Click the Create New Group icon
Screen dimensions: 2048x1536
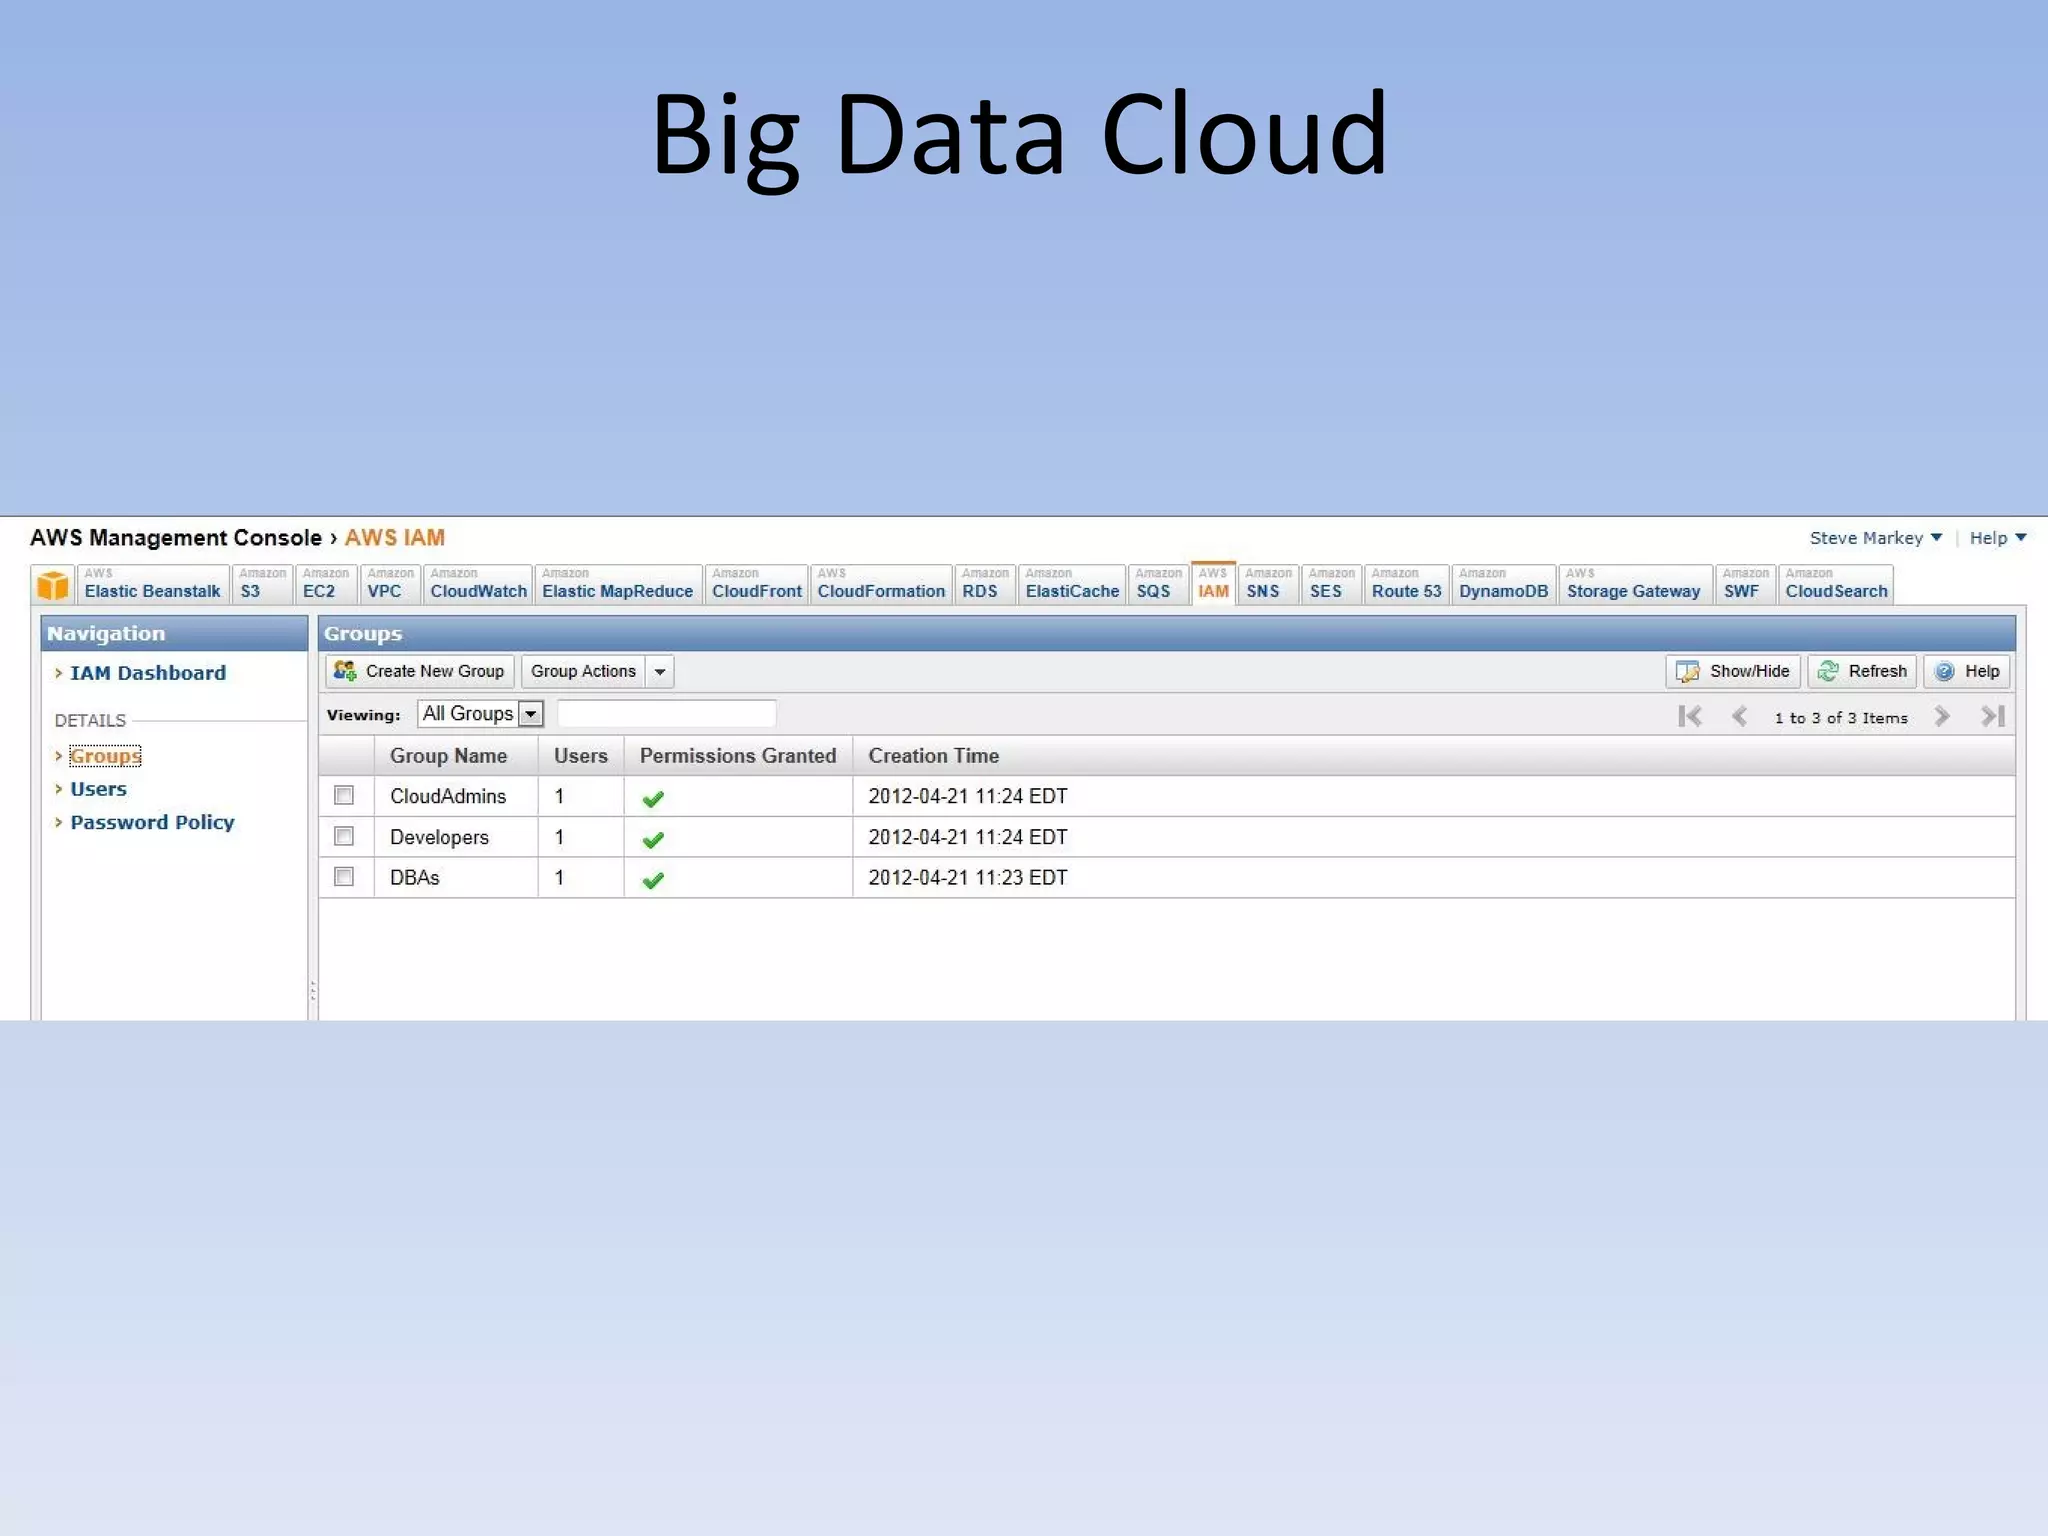[x=345, y=671]
